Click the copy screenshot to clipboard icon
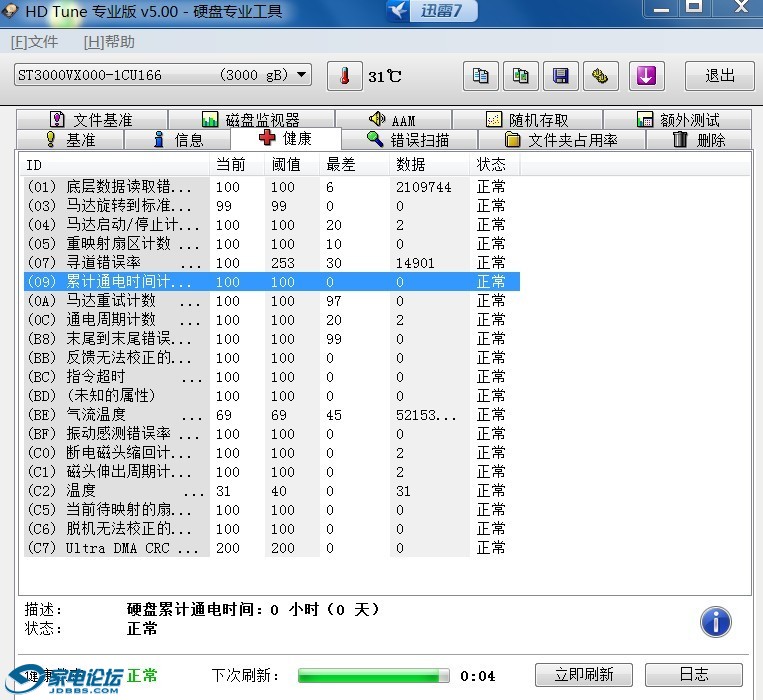Viewport: 763px width, 700px height. pos(521,76)
